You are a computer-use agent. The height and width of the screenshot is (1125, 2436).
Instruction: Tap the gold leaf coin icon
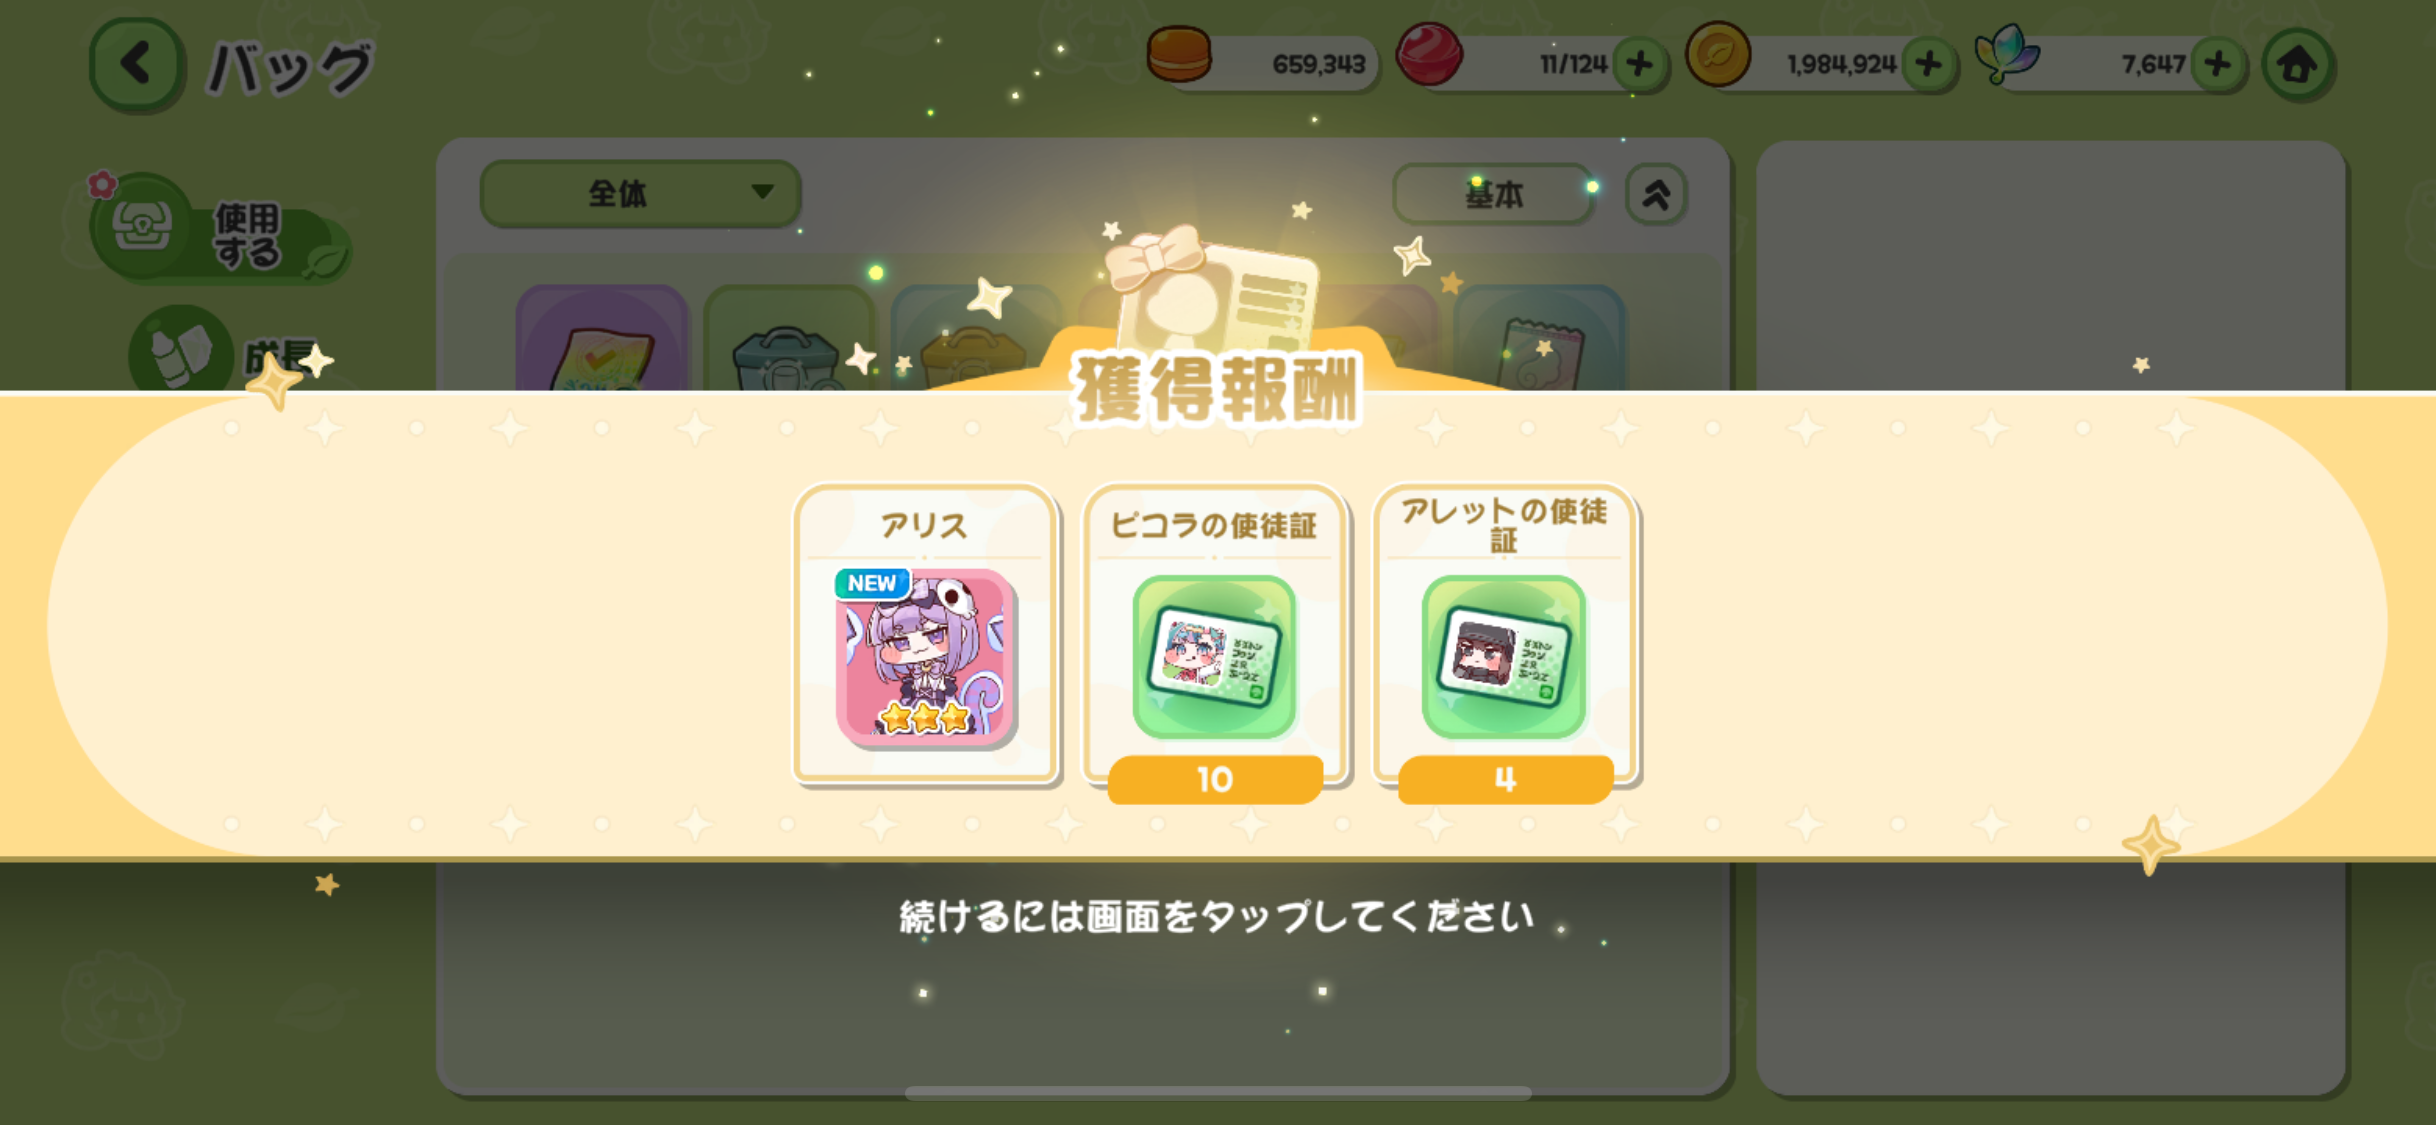point(1718,54)
